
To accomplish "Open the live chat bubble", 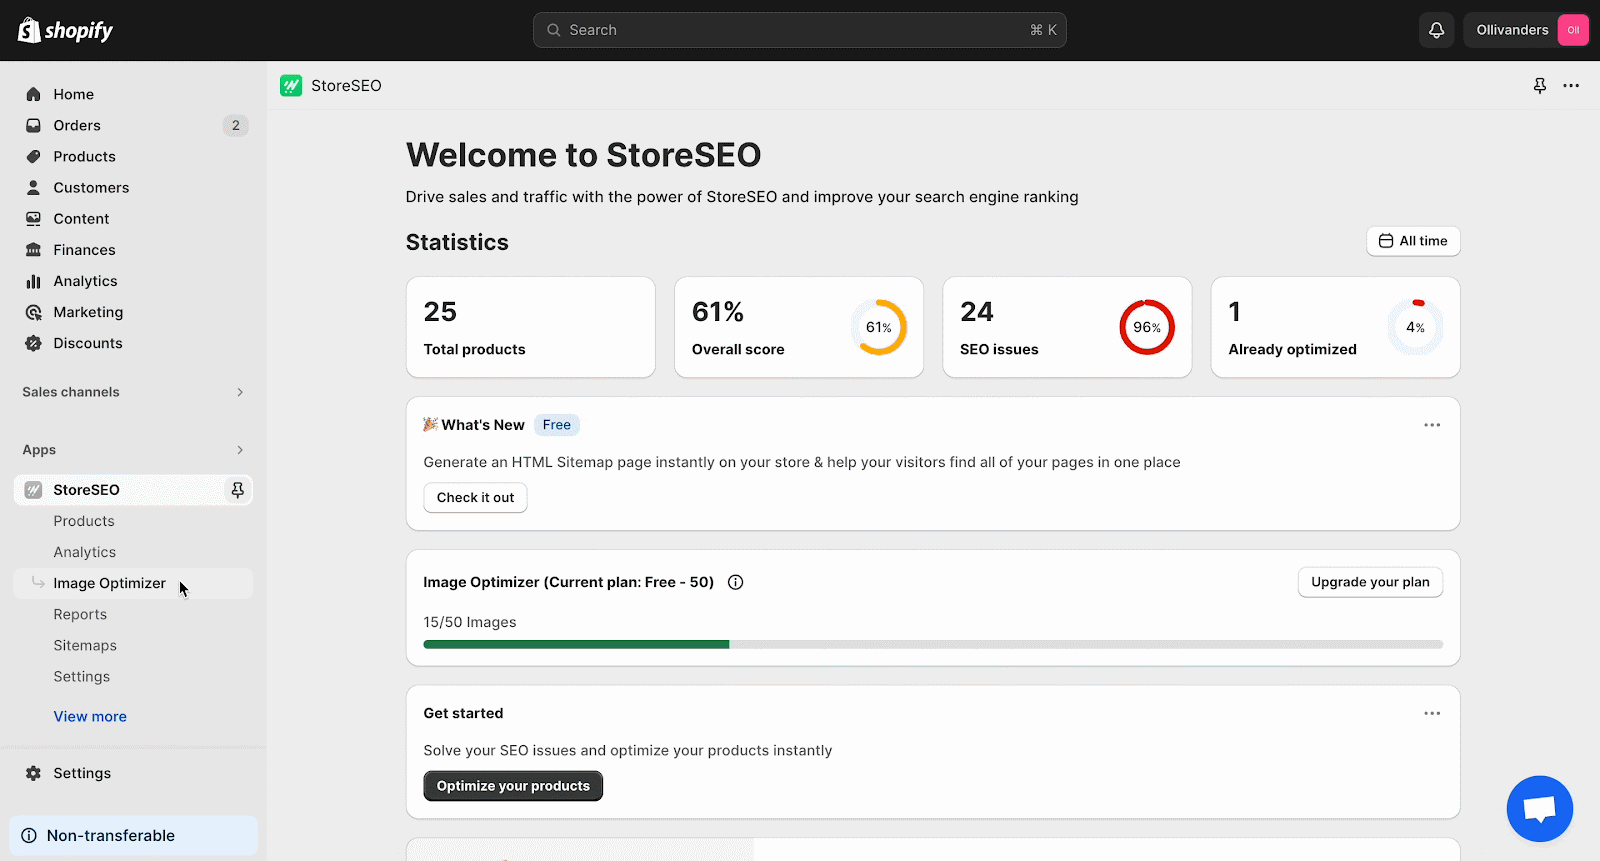I will (x=1539, y=808).
